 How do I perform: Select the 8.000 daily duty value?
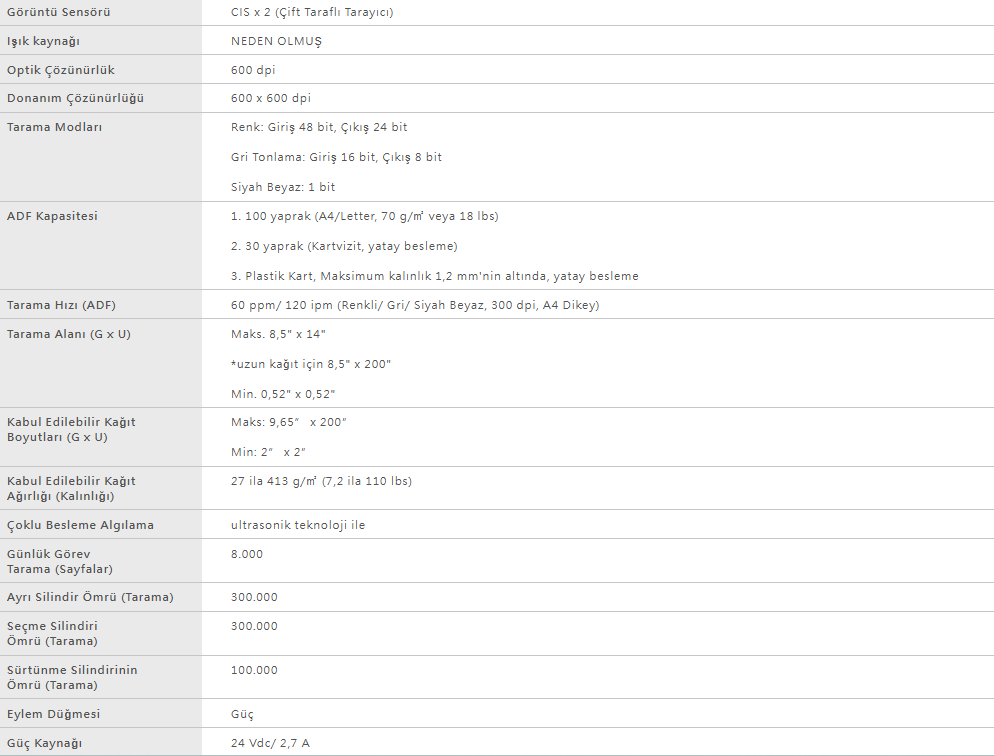[x=247, y=554]
